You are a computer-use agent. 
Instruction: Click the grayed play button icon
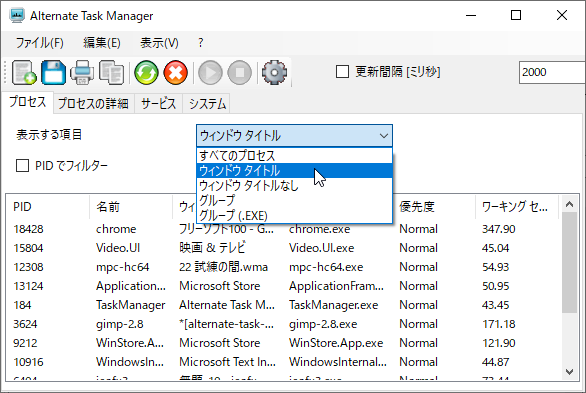(x=210, y=72)
